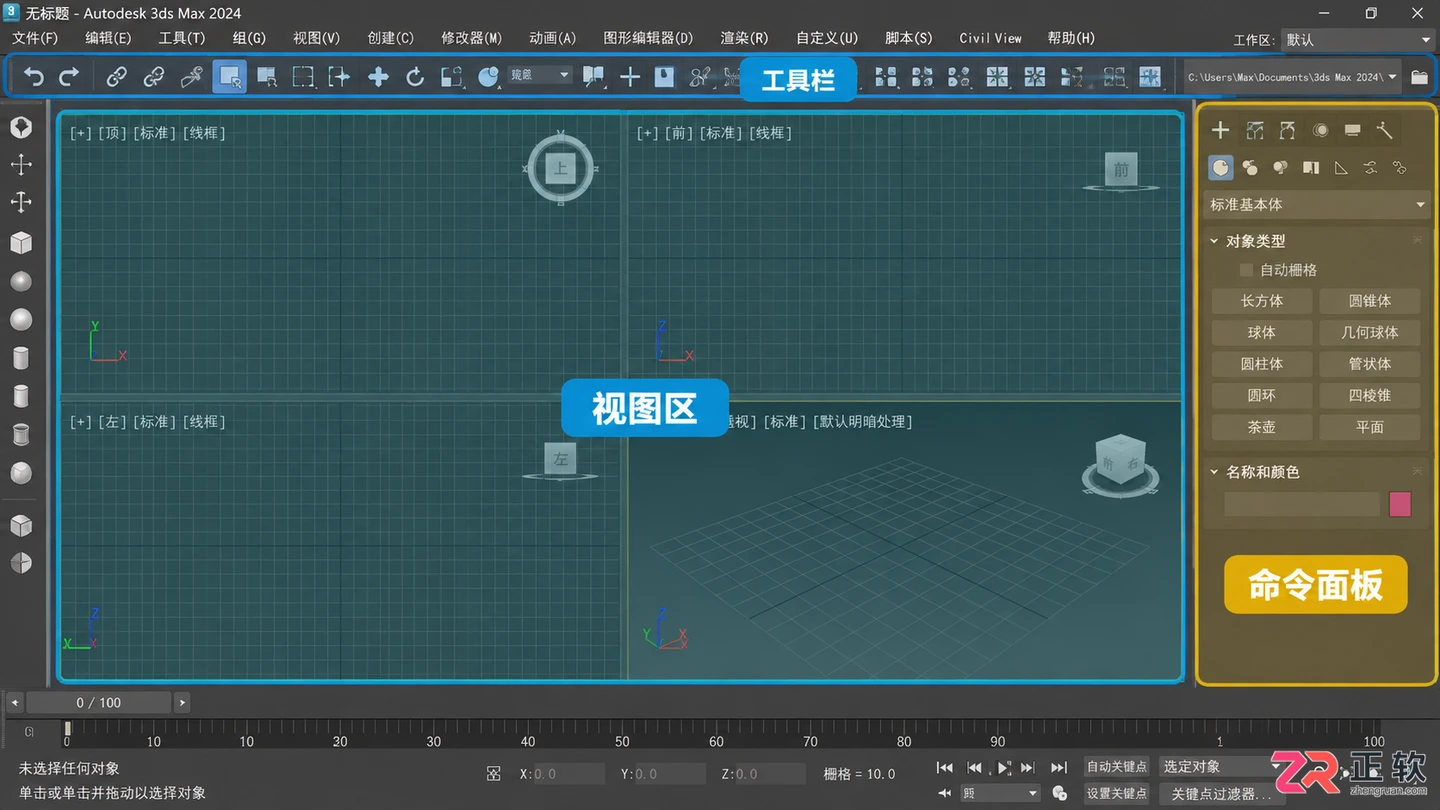Open the Civil View menu

pos(990,38)
